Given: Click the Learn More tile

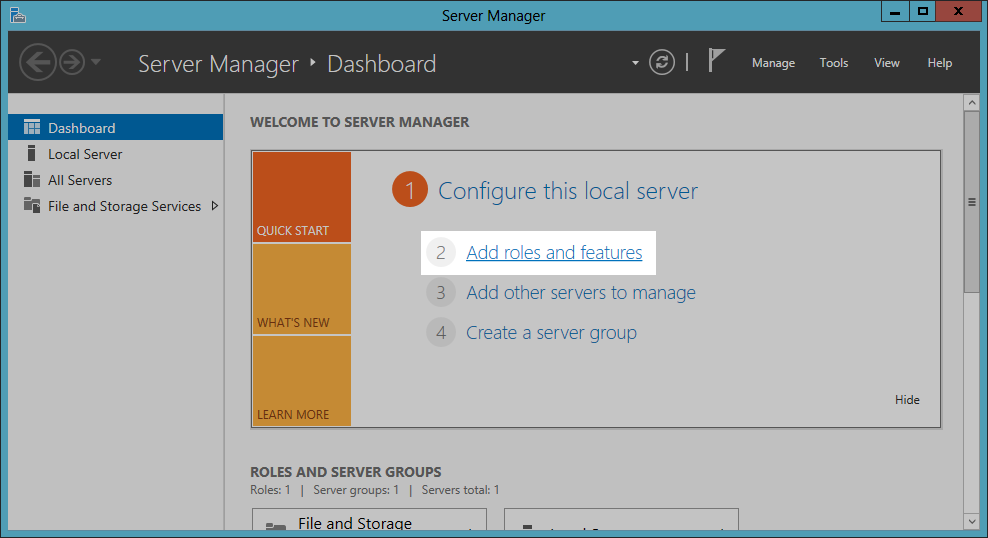Looking at the screenshot, I should (302, 381).
